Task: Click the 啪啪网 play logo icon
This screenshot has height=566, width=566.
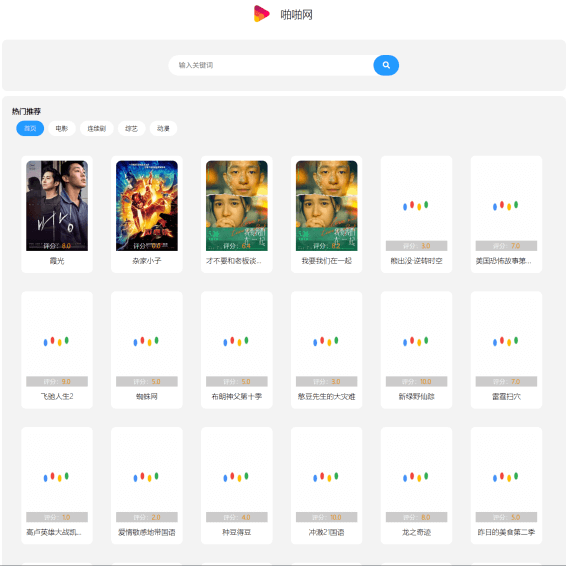Action: tap(262, 14)
